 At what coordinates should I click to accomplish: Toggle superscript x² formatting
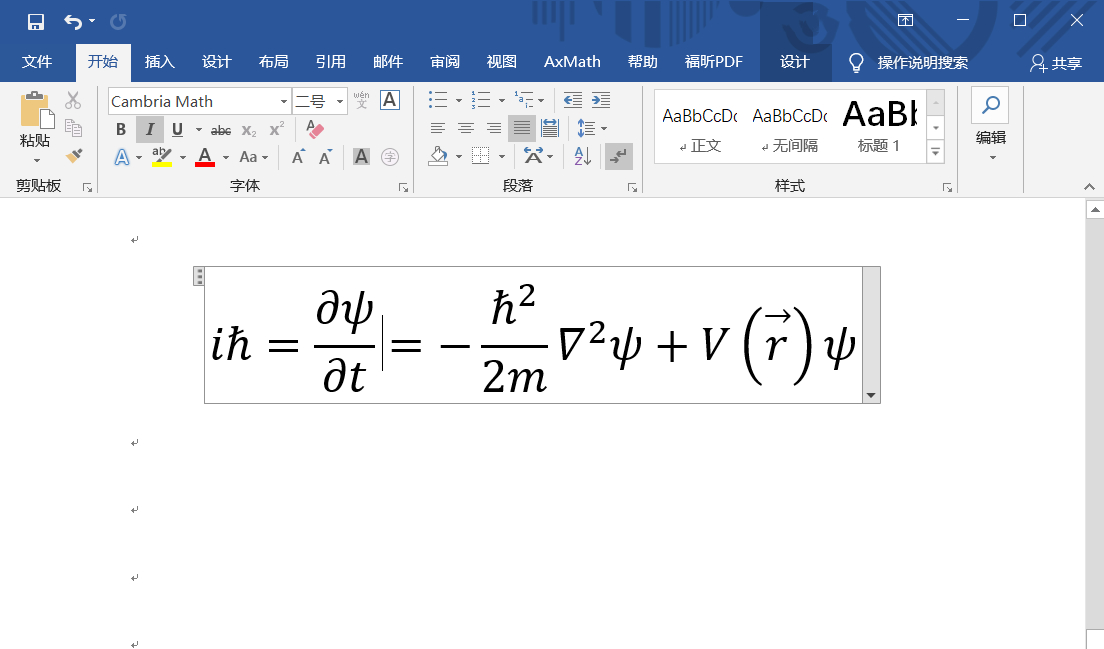[x=277, y=129]
